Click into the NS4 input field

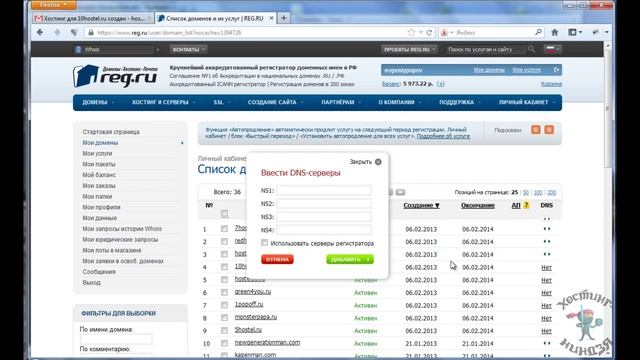pos(324,230)
